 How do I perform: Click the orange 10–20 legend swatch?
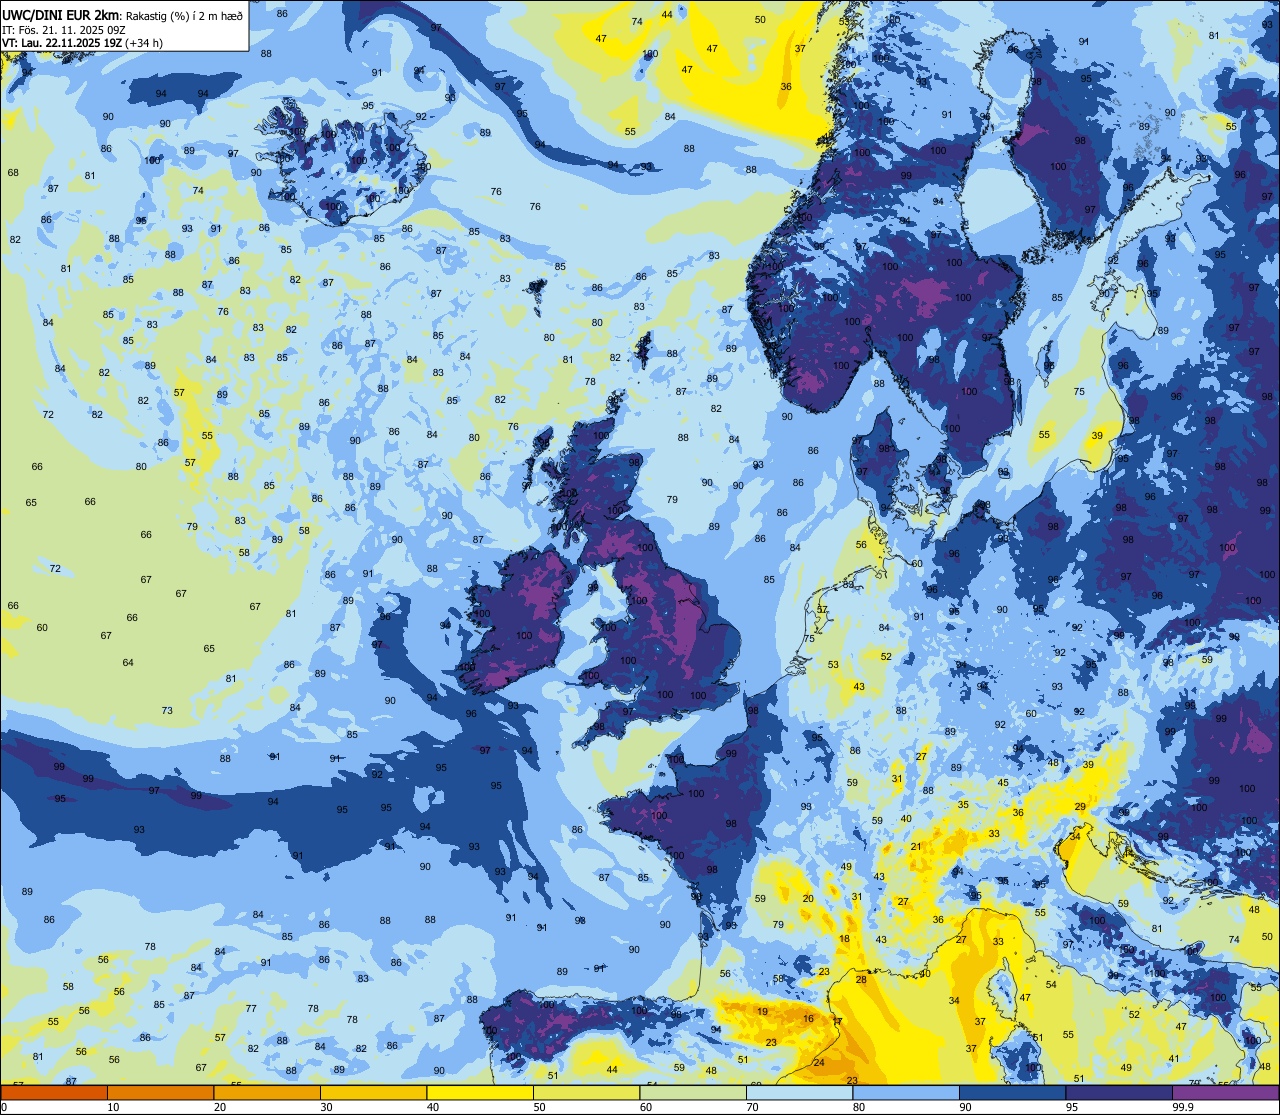pyautogui.click(x=160, y=1092)
